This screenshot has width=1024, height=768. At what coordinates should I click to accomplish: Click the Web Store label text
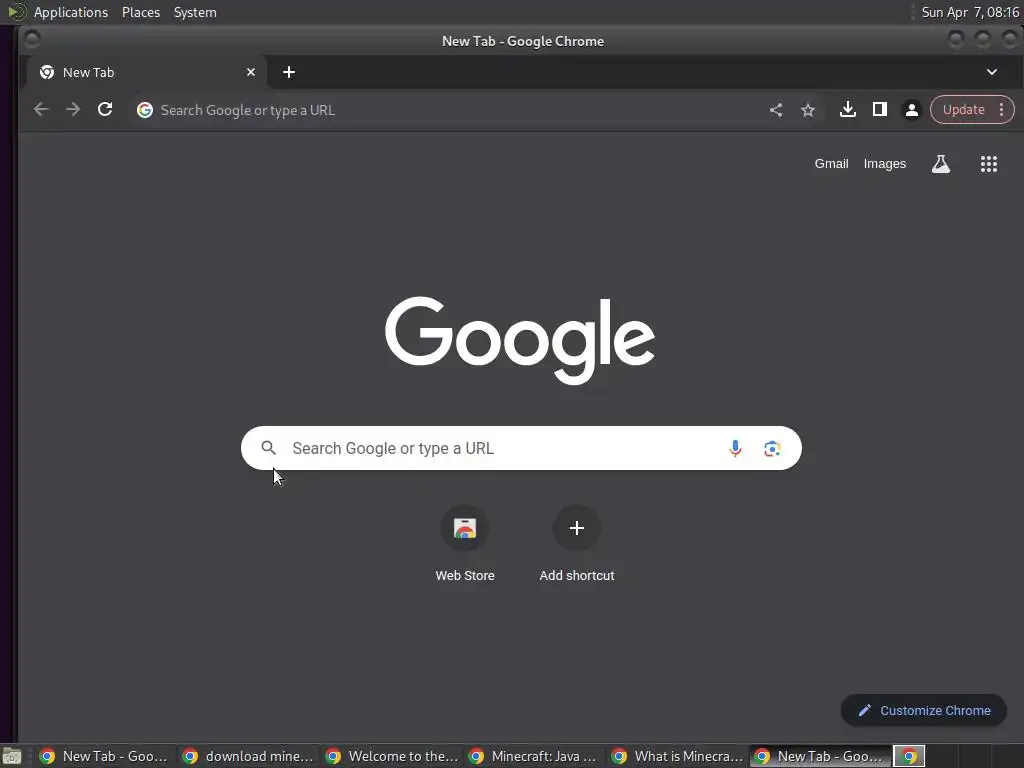coord(465,575)
